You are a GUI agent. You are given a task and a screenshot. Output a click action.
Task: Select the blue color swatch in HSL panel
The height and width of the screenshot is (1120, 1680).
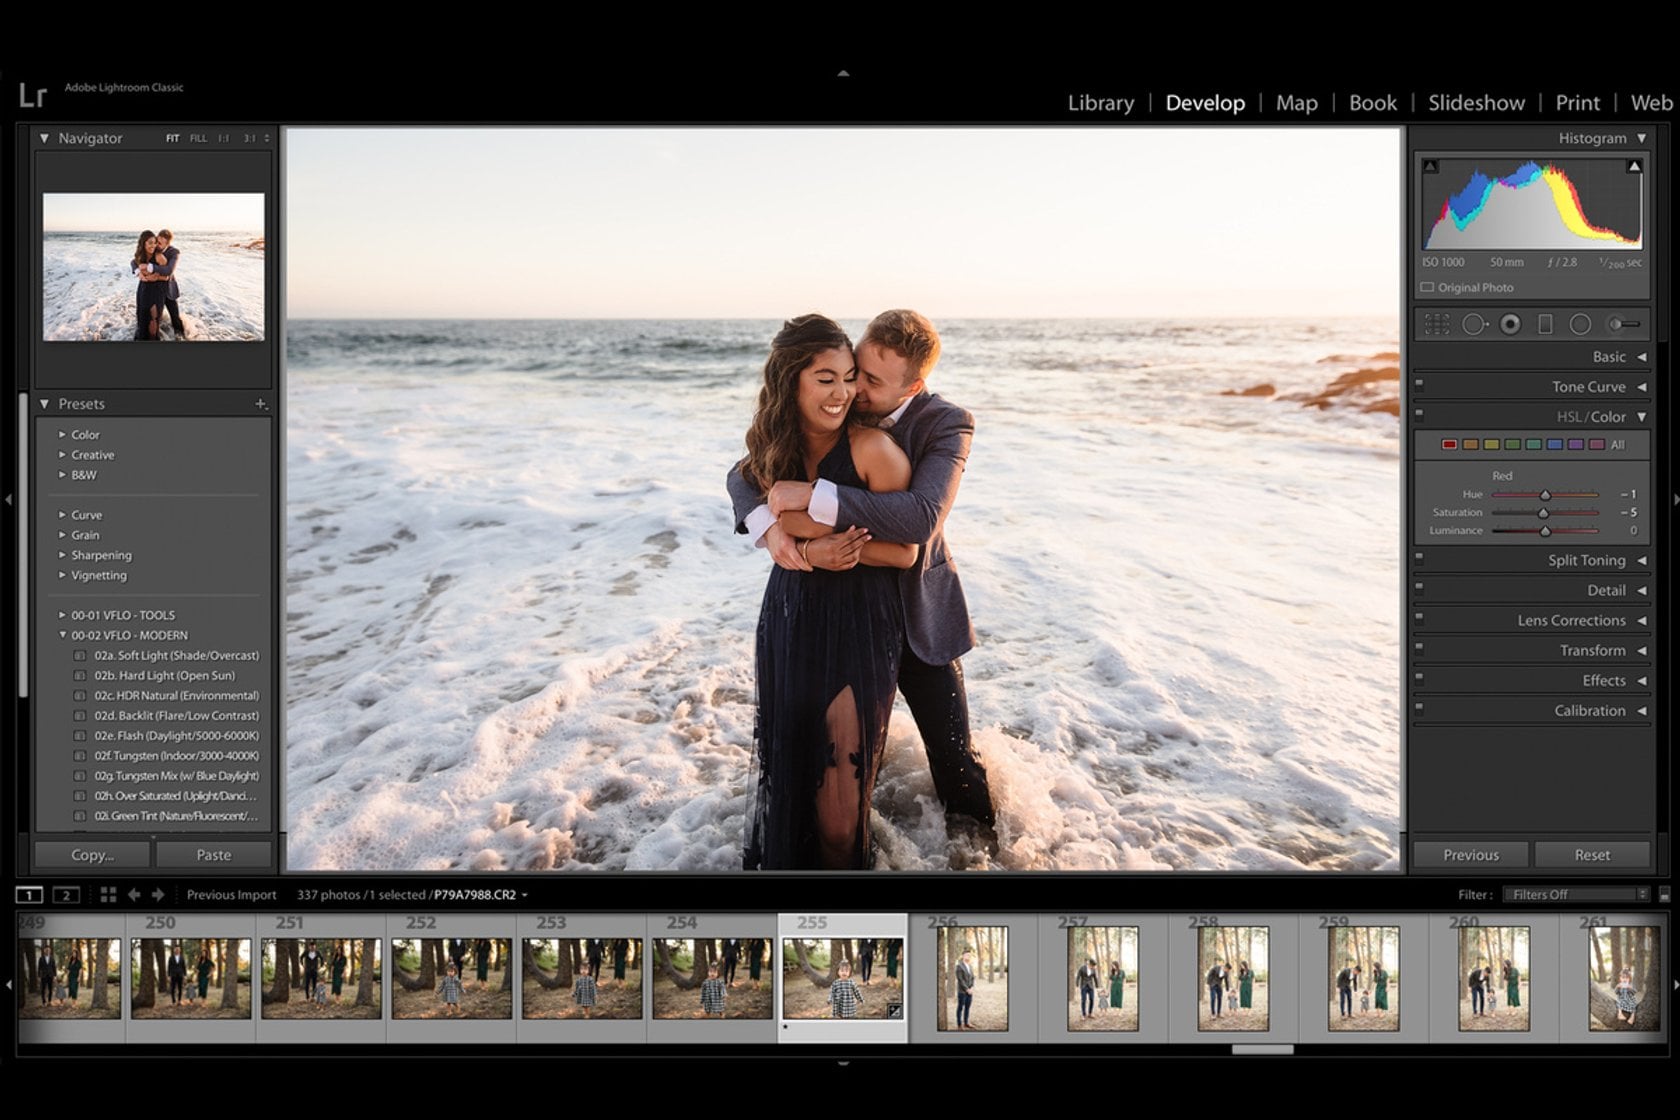point(1554,443)
